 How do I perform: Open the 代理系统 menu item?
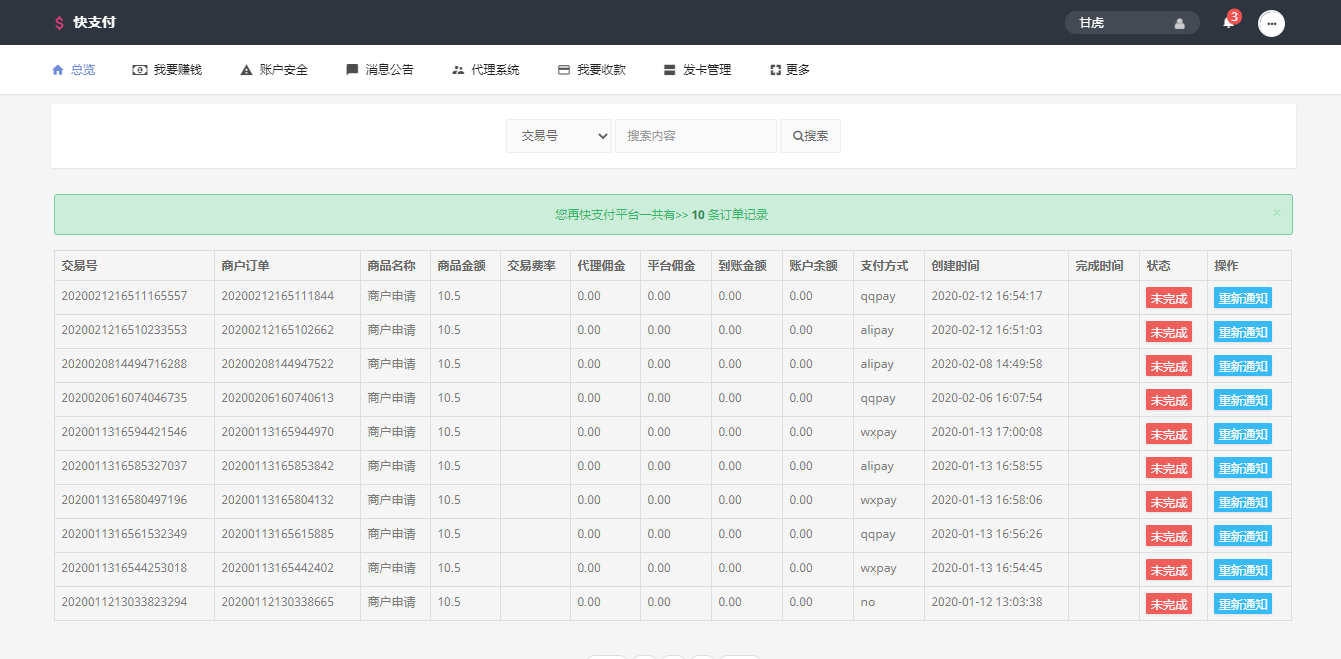click(486, 70)
